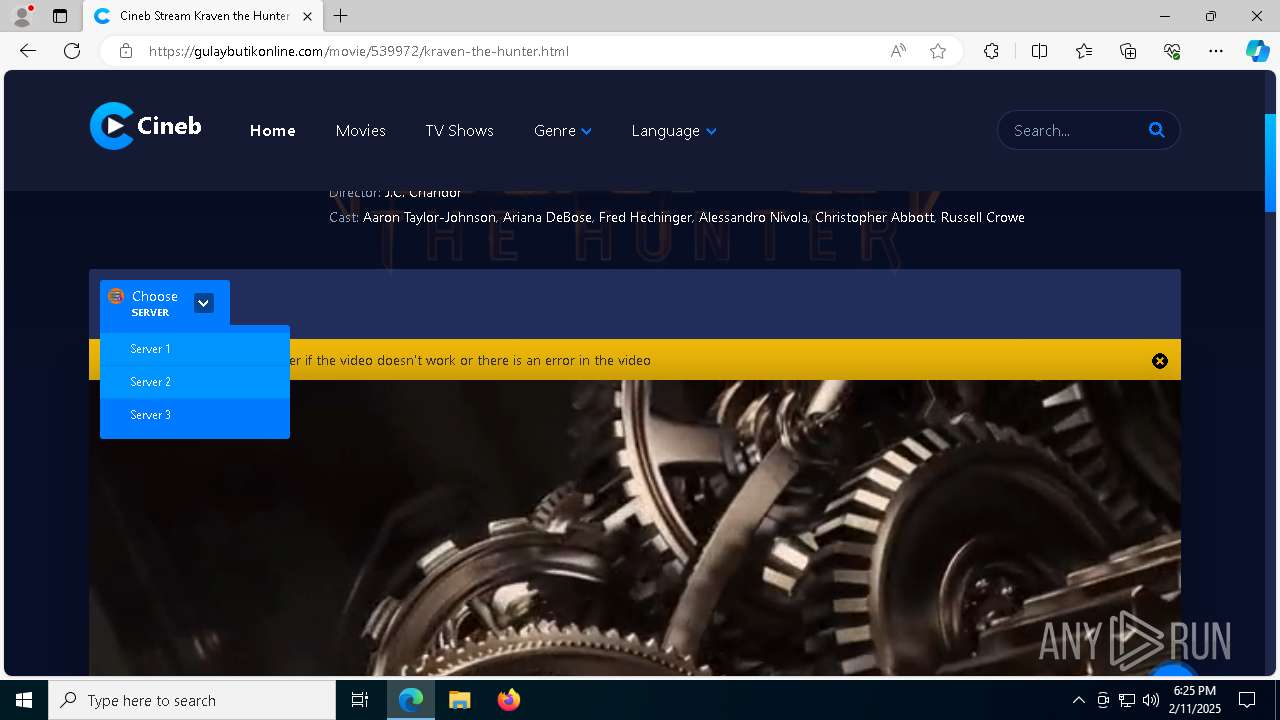Open Edge Settings and more menu
Viewport: 1280px width, 720px height.
click(x=1216, y=51)
